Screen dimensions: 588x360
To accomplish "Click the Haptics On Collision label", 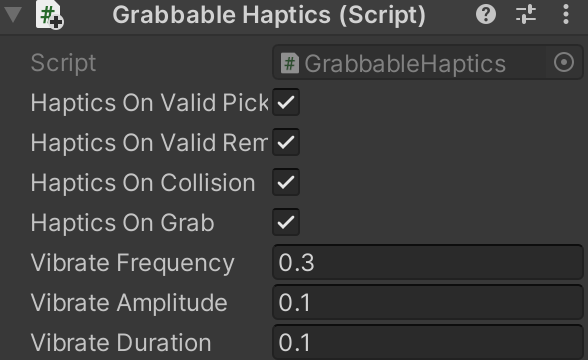I will click(x=143, y=183).
